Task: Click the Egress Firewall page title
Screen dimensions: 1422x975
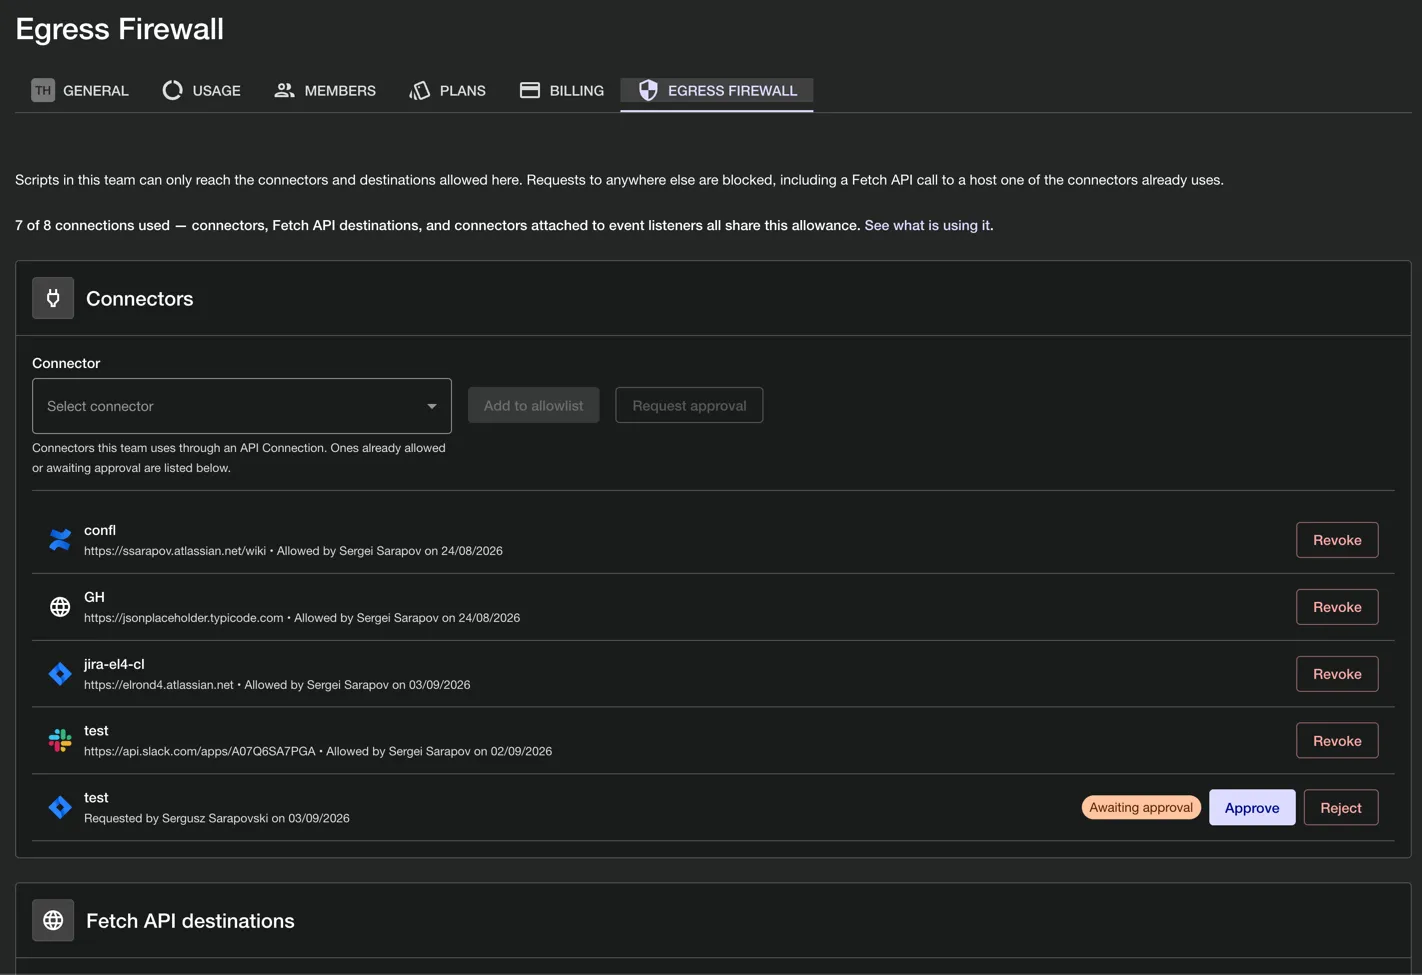Action: [120, 29]
